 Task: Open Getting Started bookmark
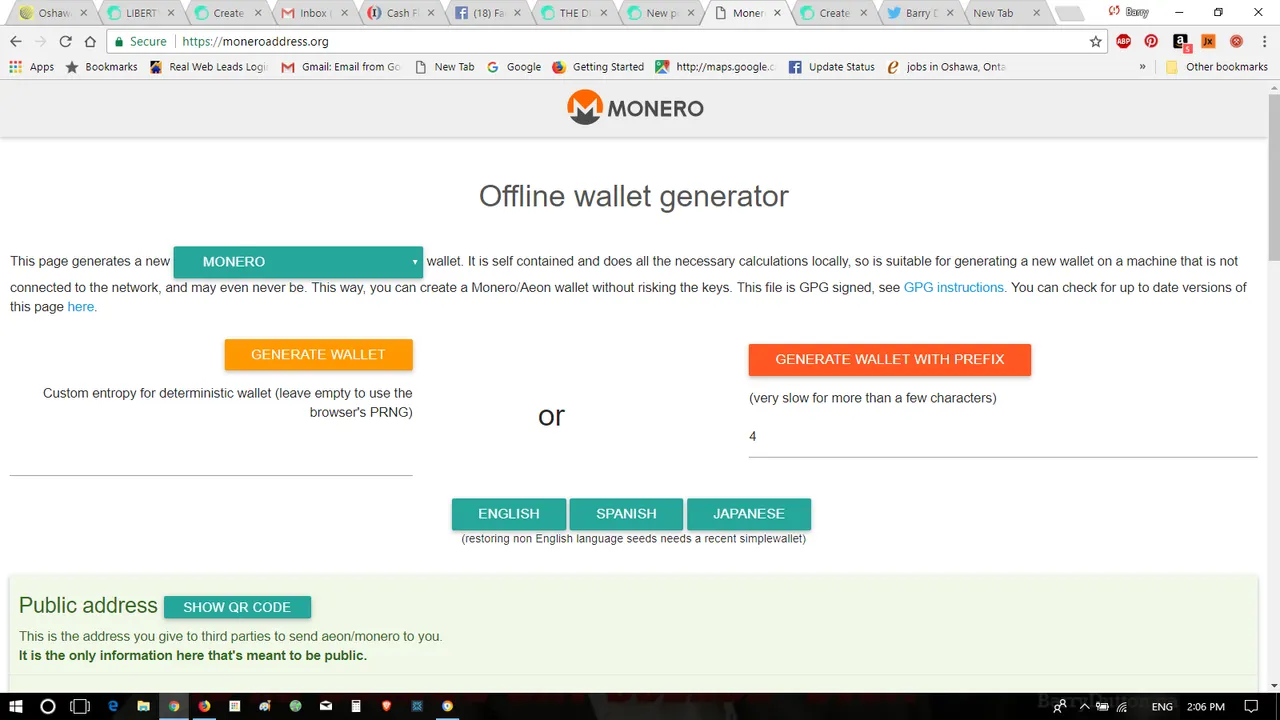(598, 67)
